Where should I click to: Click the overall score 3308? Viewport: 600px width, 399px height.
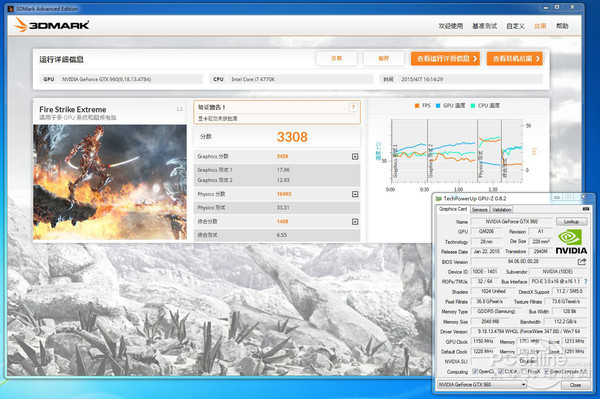tap(292, 137)
